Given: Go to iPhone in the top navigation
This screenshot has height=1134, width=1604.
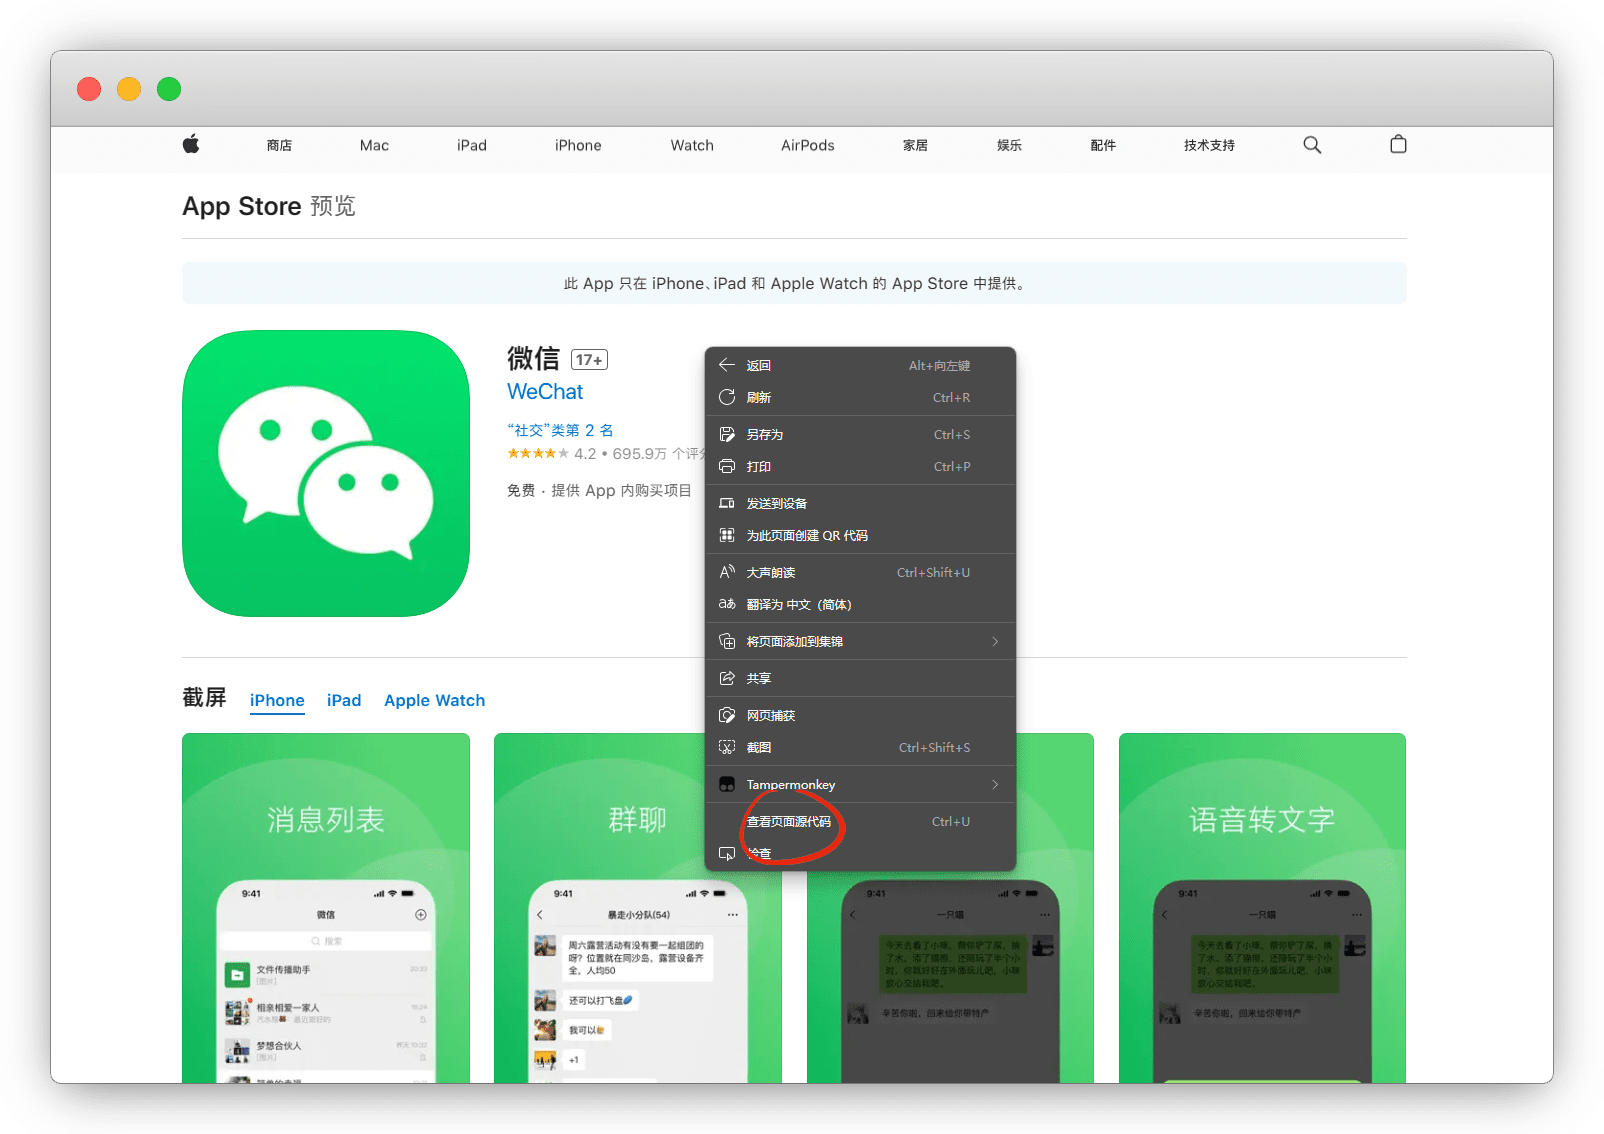Looking at the screenshot, I should point(578,146).
